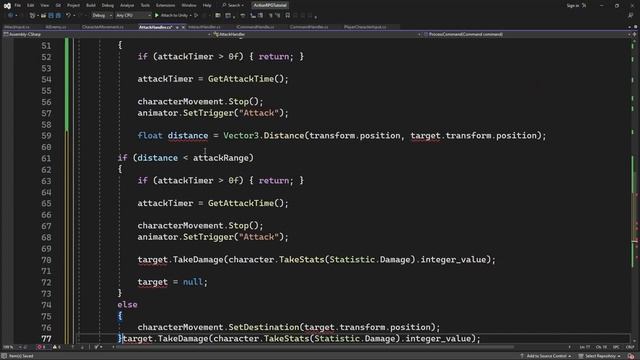Image resolution: width=640 pixels, height=360 pixels.
Task: Open the Edit menu
Action: (x=31, y=5)
